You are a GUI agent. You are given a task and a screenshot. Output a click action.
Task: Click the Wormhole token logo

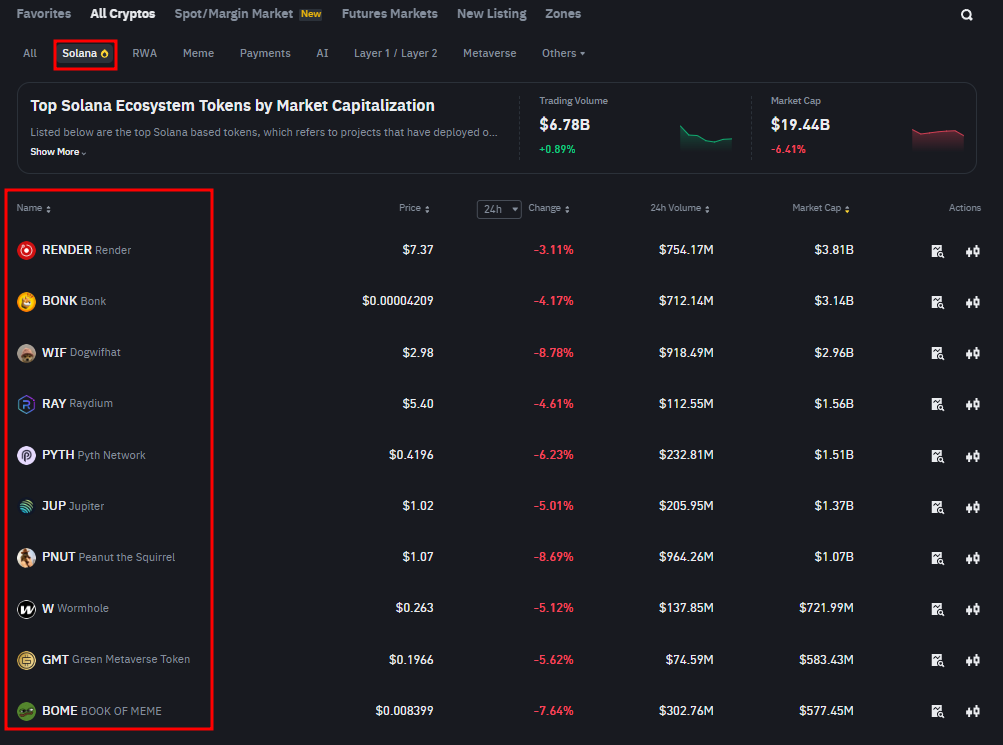(x=26, y=609)
